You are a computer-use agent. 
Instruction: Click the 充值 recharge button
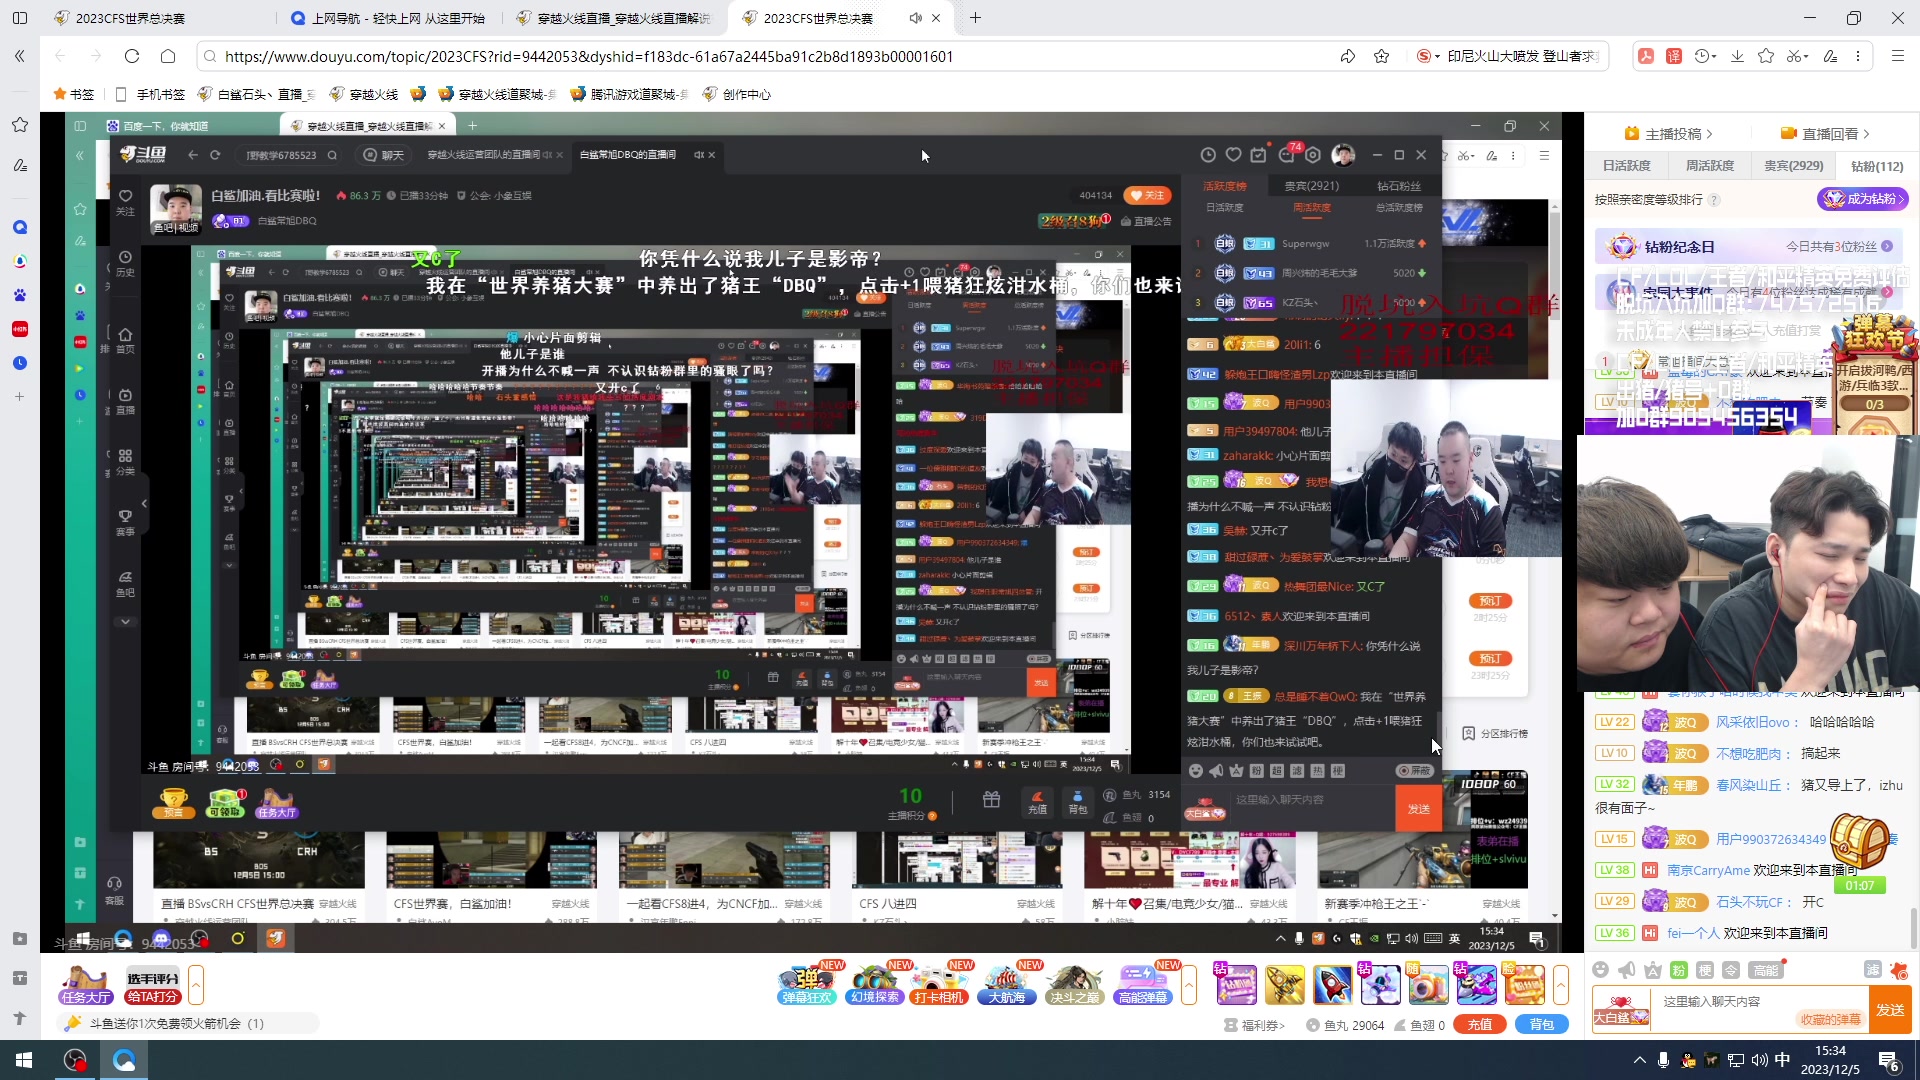point(1480,1024)
